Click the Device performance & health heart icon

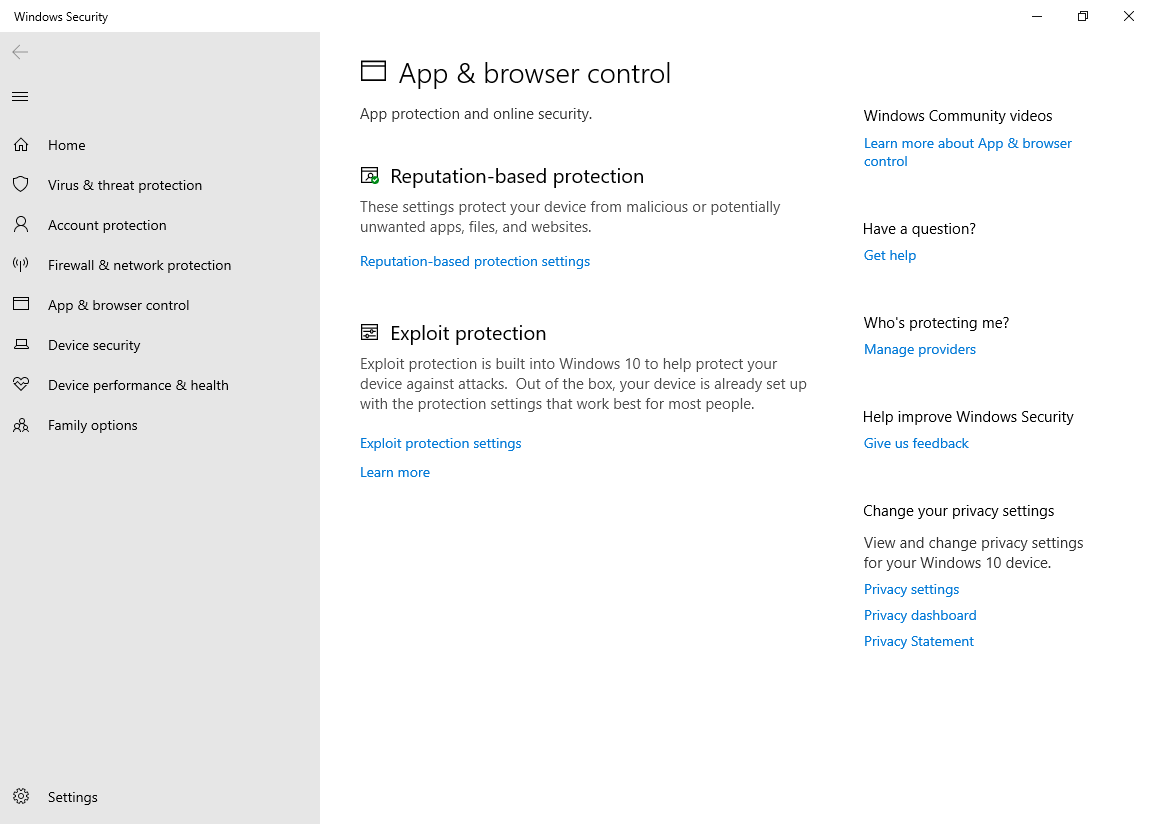tap(20, 385)
